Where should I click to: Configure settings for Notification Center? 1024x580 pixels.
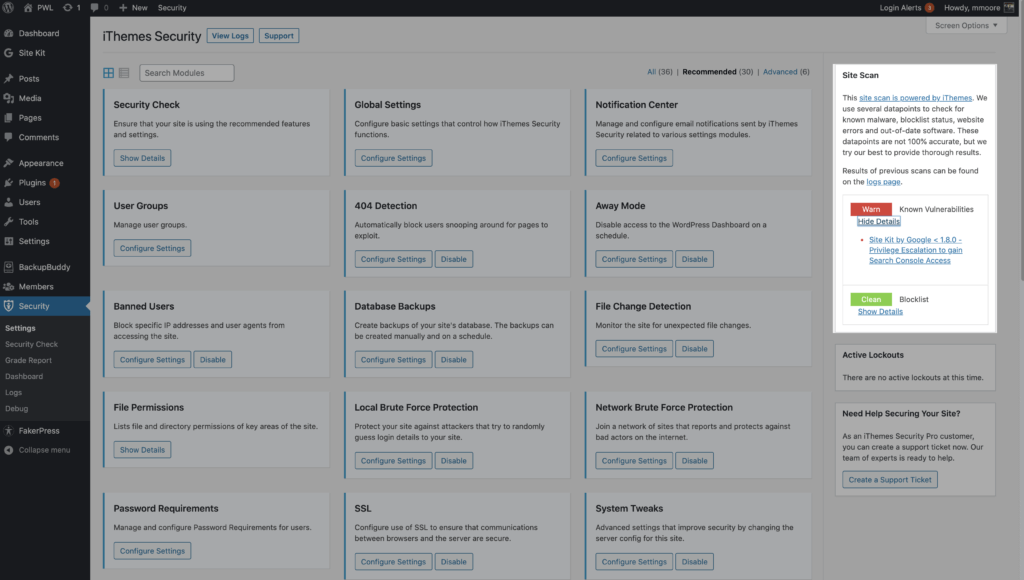tap(634, 158)
